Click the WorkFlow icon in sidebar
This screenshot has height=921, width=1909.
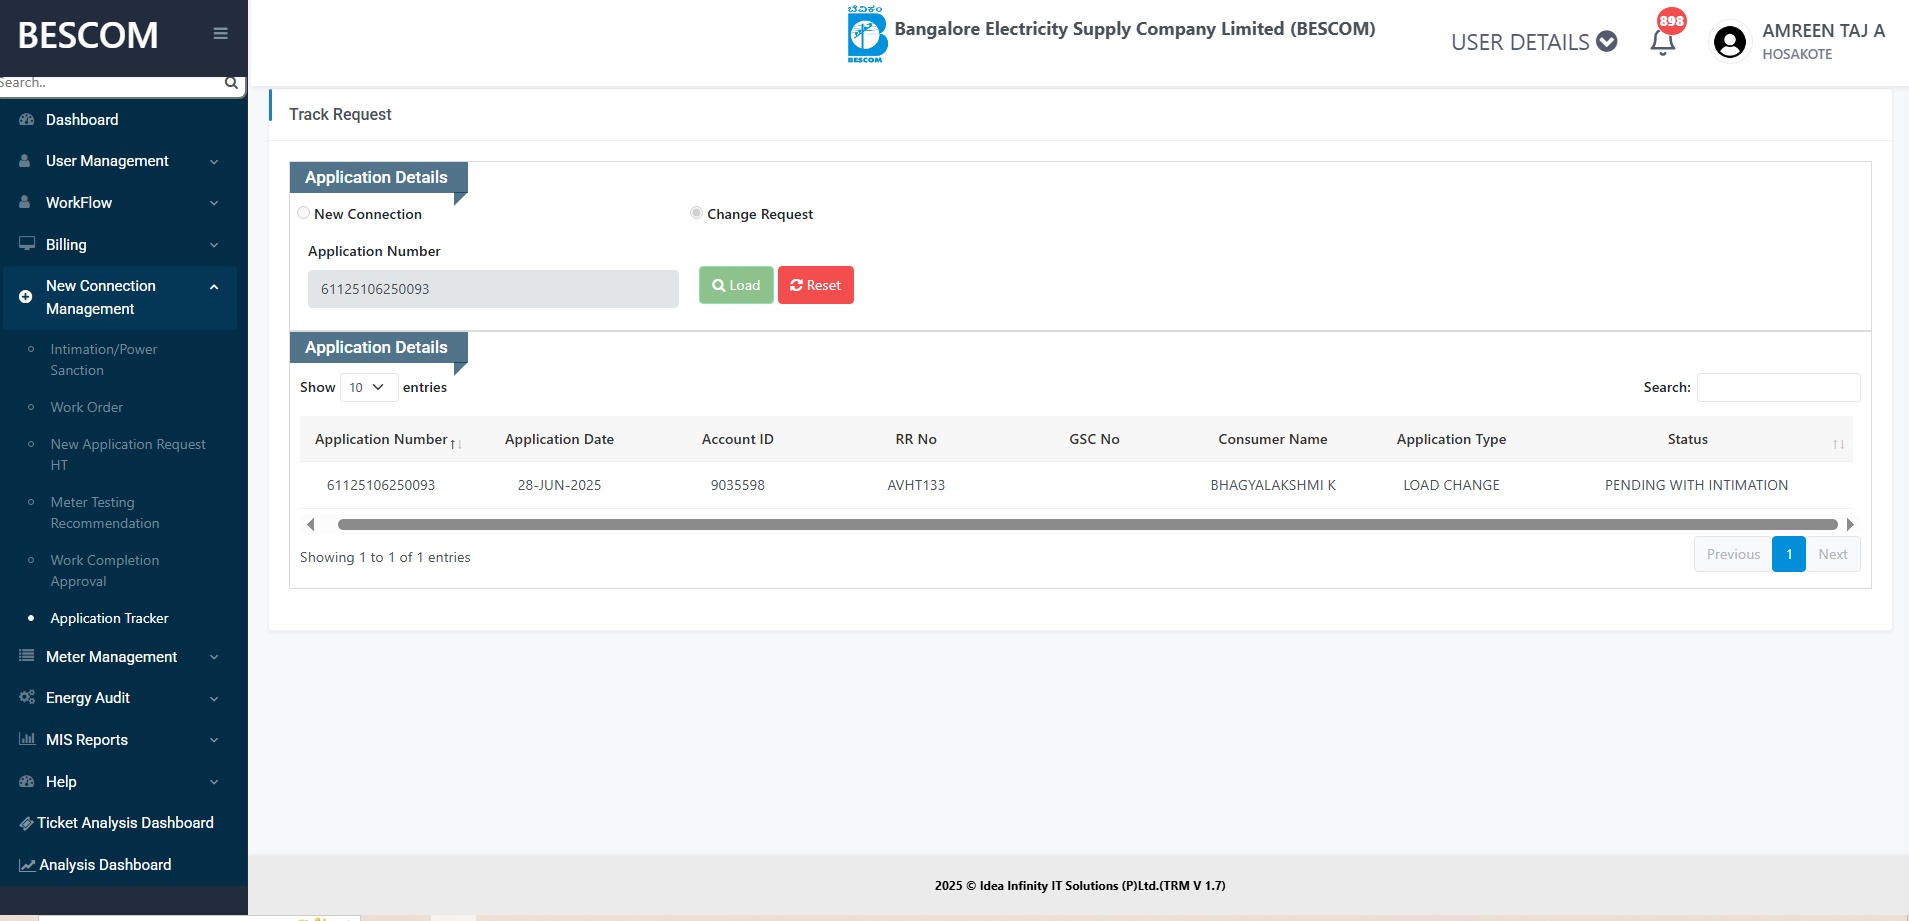(x=25, y=202)
